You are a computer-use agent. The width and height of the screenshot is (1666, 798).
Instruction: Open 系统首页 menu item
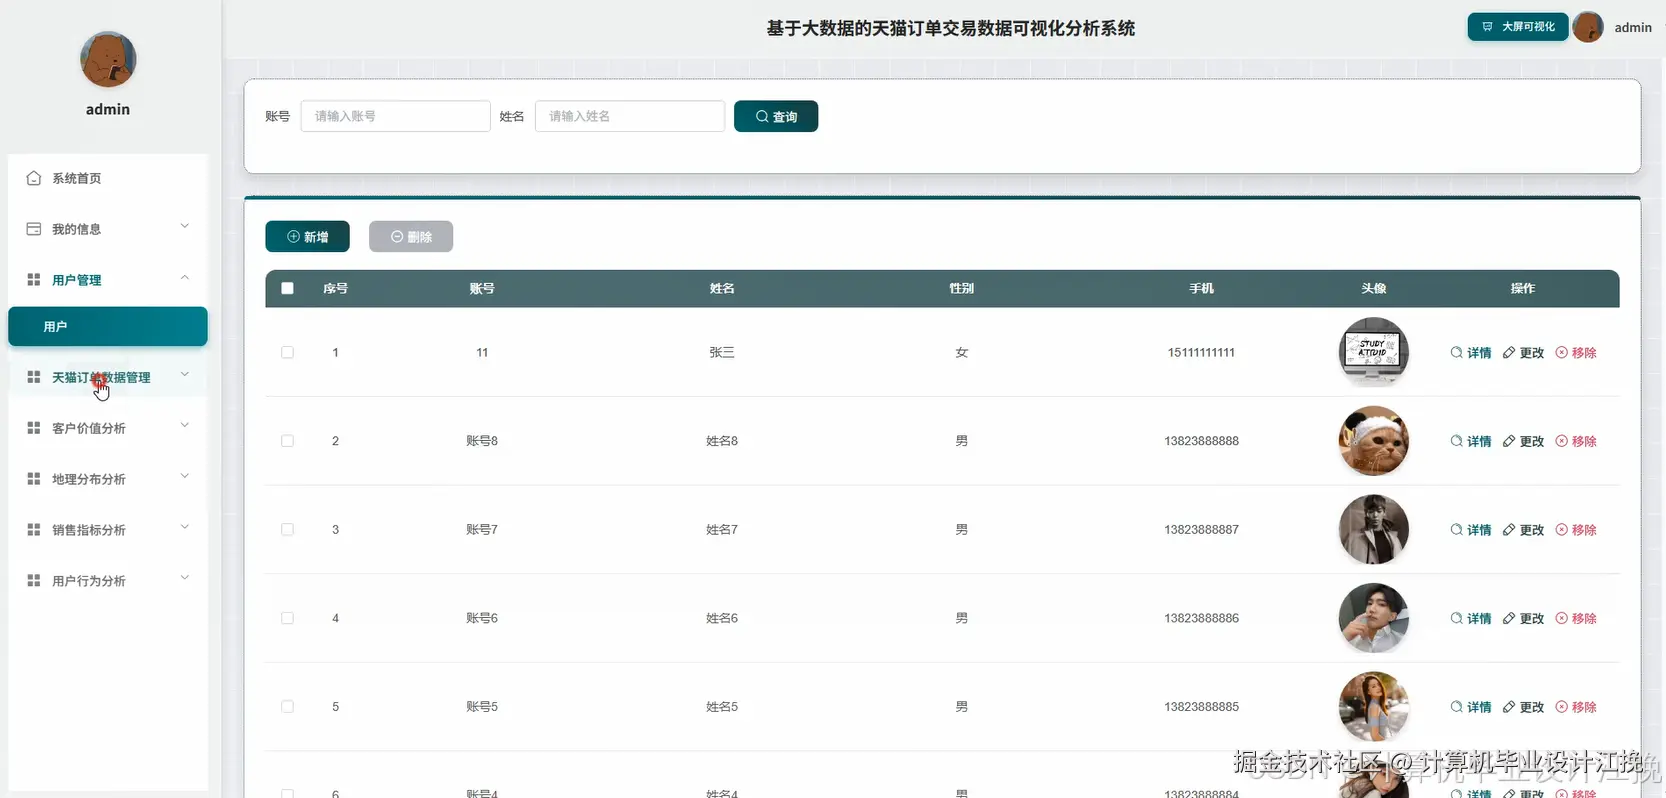pos(108,178)
